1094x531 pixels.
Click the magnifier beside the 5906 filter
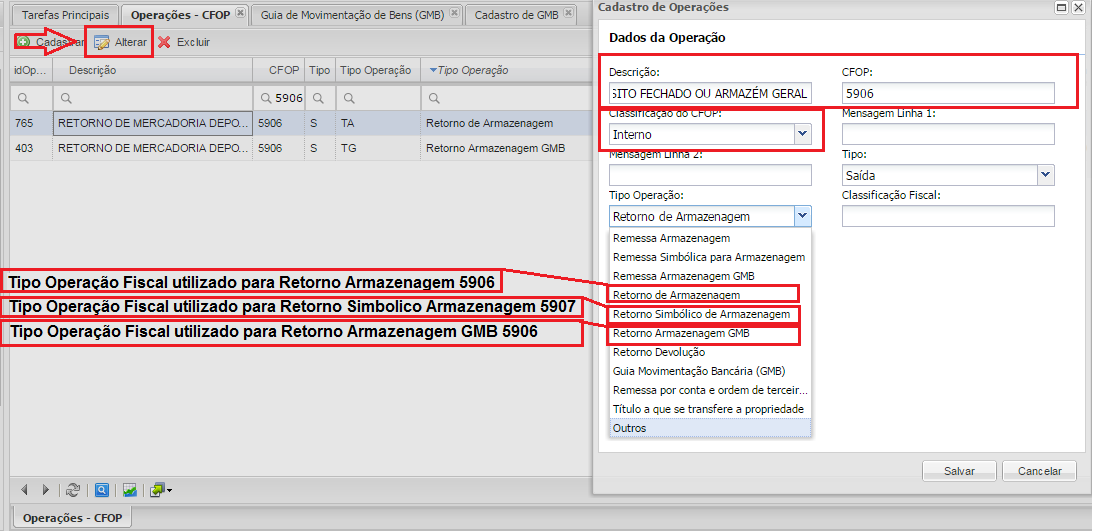point(267,98)
